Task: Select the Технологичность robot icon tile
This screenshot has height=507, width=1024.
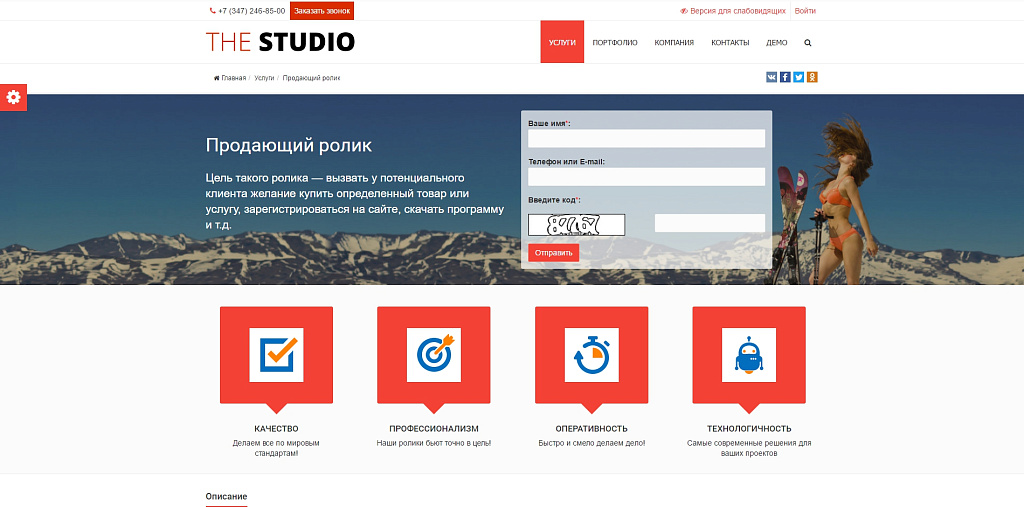Action: (x=748, y=354)
